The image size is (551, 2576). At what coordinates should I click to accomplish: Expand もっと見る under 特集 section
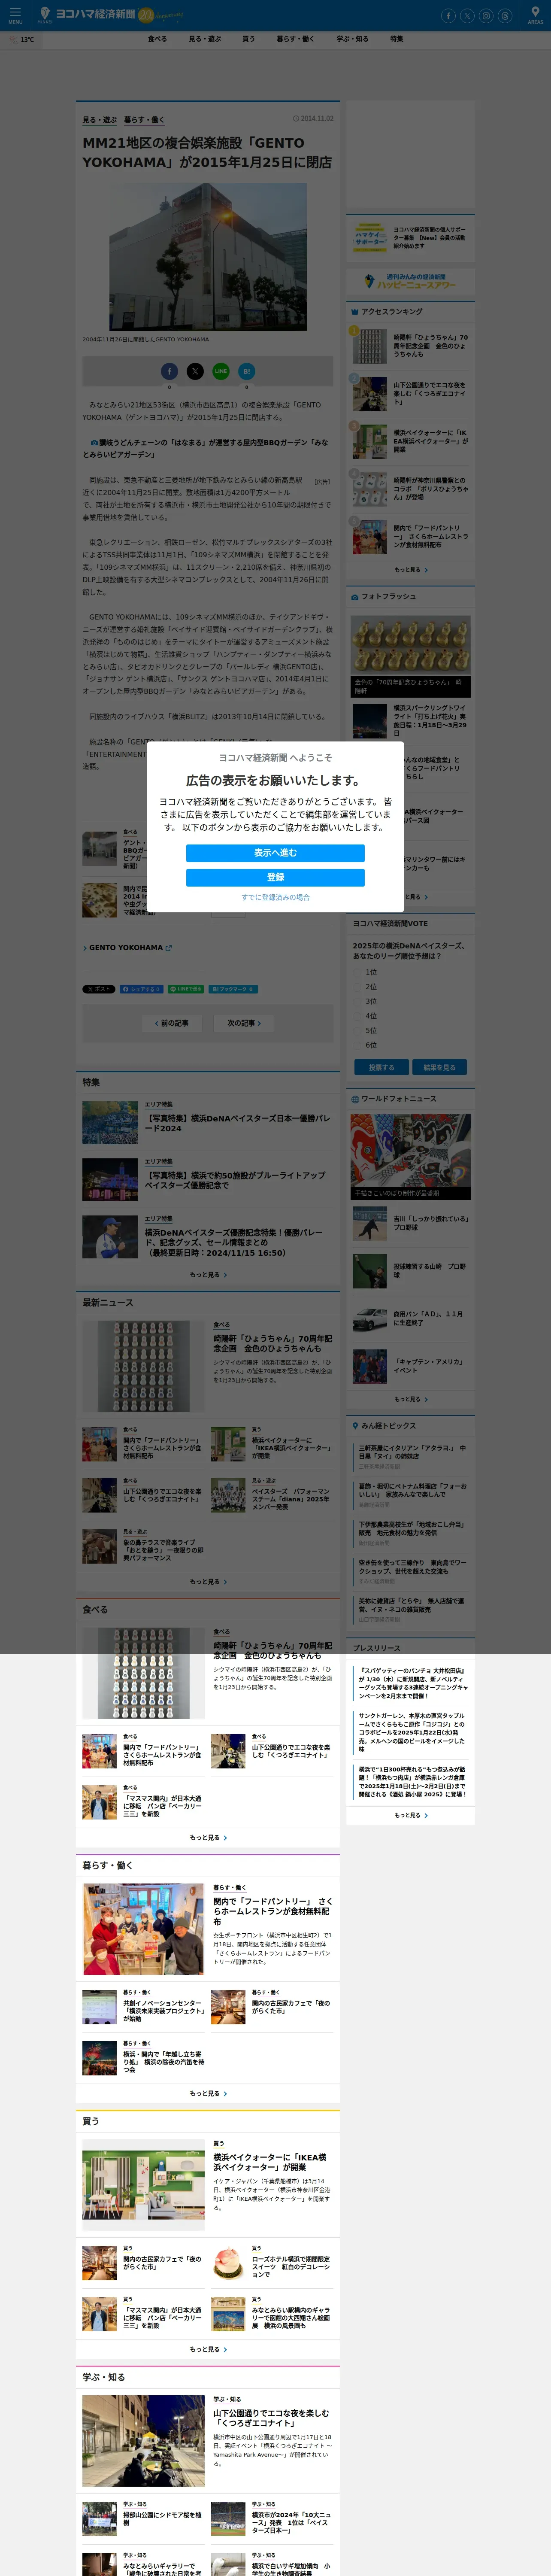pos(208,1275)
